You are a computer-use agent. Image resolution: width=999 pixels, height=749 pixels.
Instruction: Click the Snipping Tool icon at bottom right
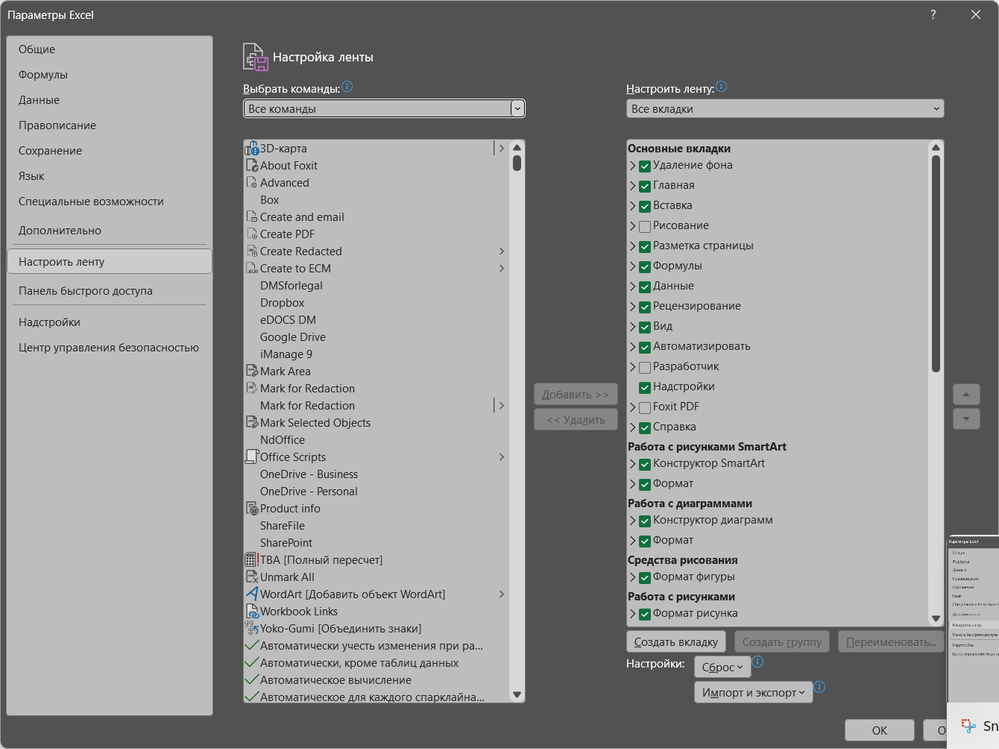tap(968, 725)
